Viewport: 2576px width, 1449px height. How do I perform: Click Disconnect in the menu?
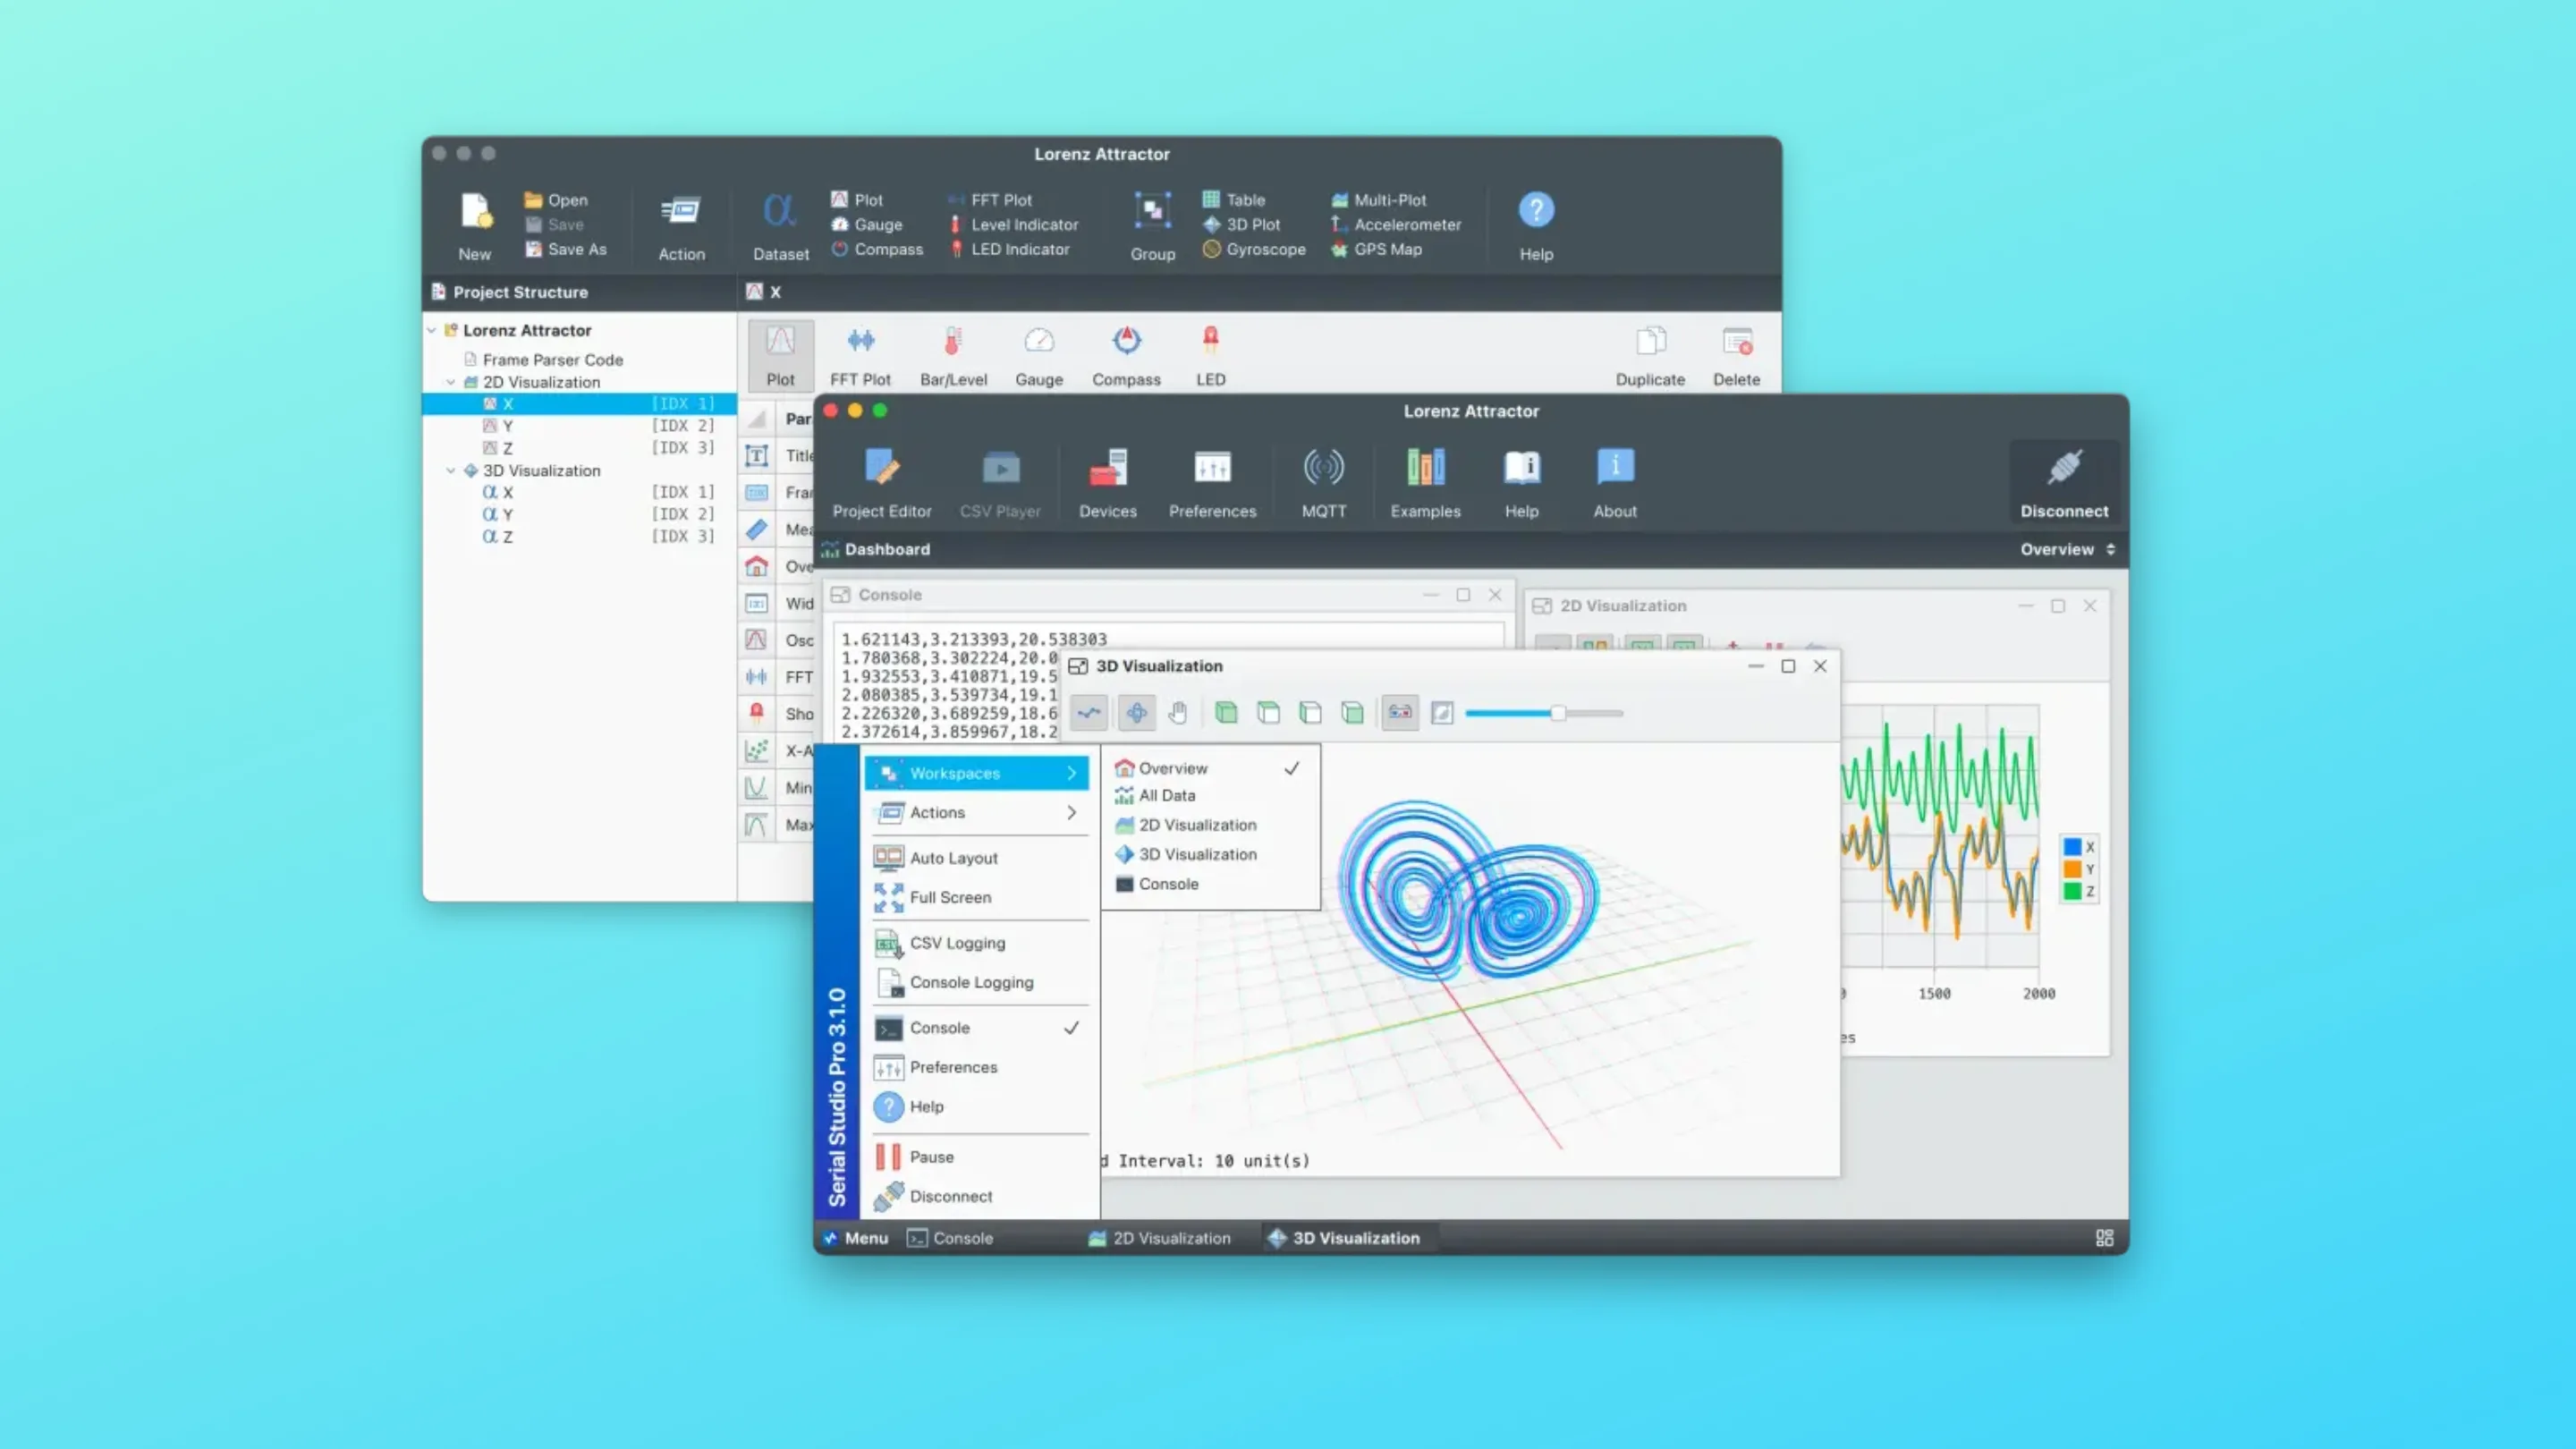977,1196
